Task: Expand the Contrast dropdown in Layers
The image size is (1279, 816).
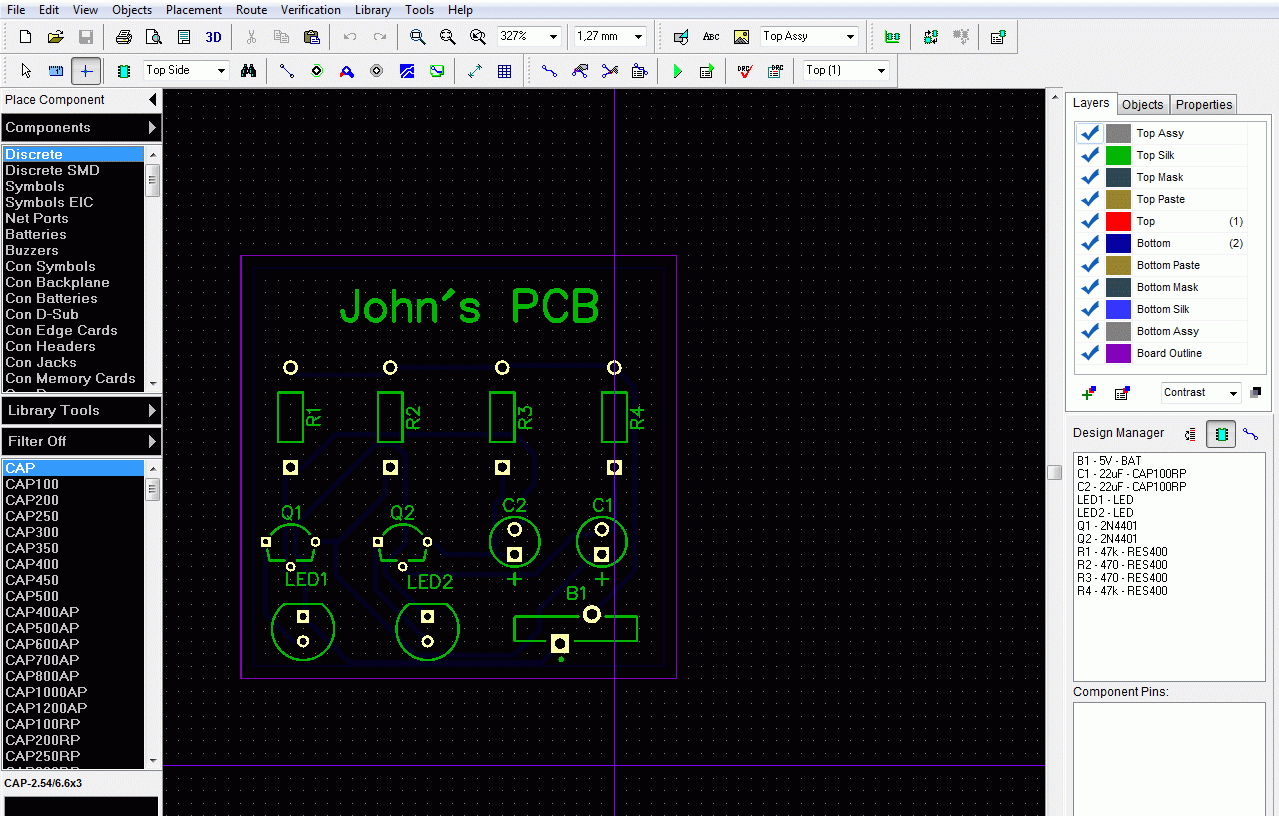Action: (x=1201, y=393)
